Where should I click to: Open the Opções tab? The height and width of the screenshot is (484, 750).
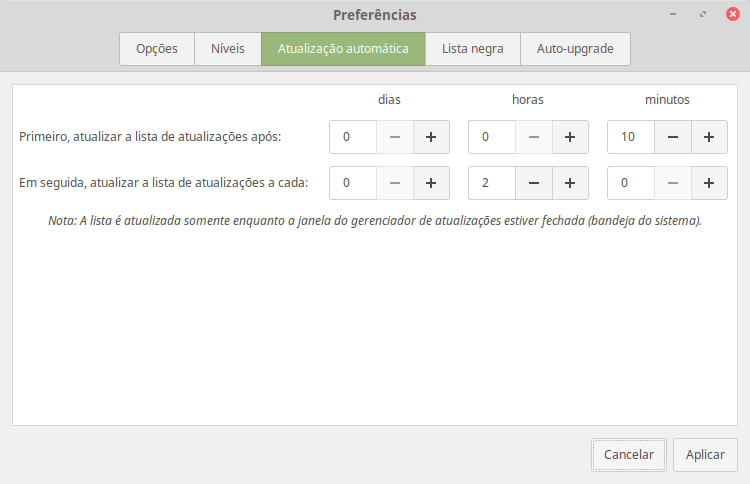(x=157, y=49)
